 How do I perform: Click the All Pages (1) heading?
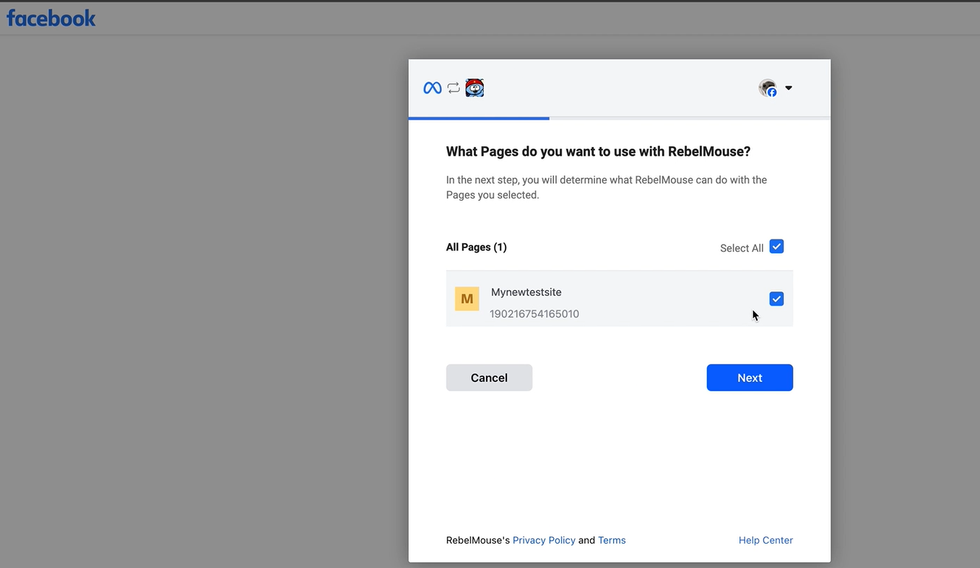[476, 247]
